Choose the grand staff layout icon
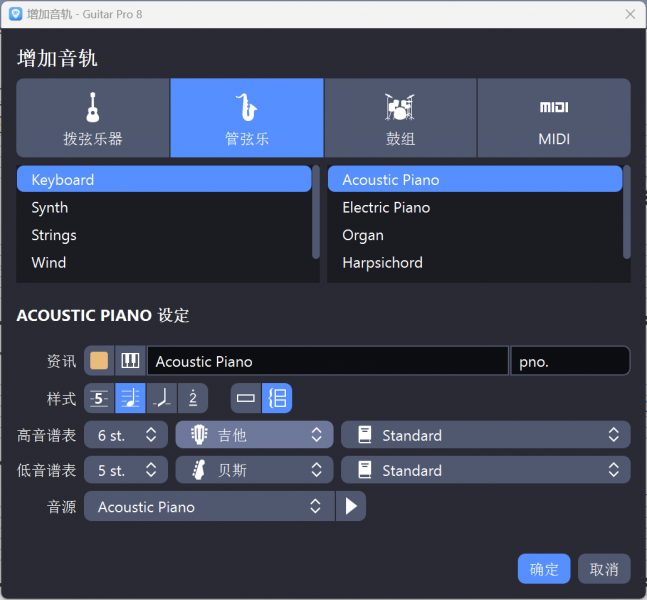Screen dimensions: 647x600 click(277, 398)
